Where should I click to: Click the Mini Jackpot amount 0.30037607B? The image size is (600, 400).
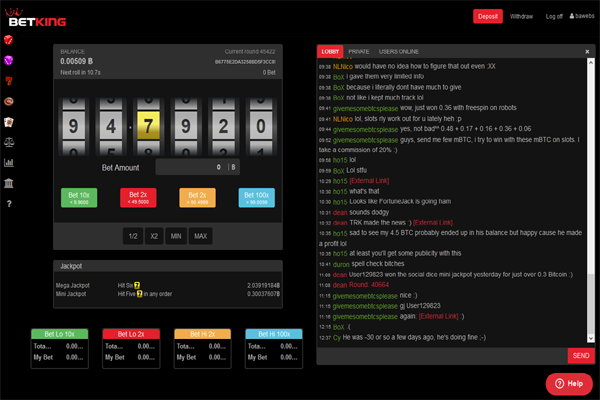(263, 294)
